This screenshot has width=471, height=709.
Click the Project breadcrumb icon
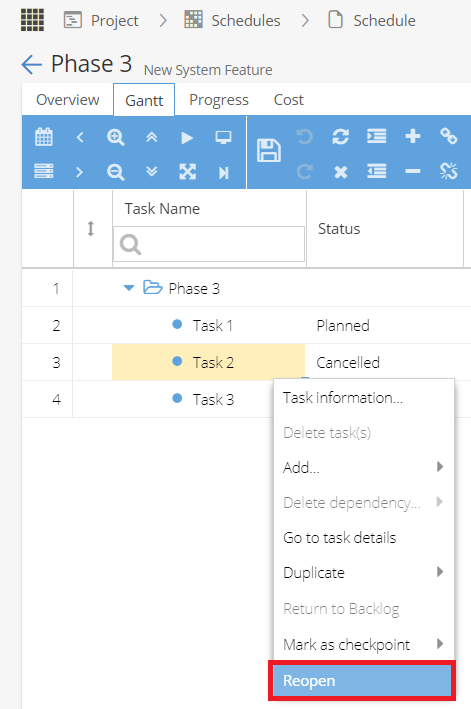point(73,20)
